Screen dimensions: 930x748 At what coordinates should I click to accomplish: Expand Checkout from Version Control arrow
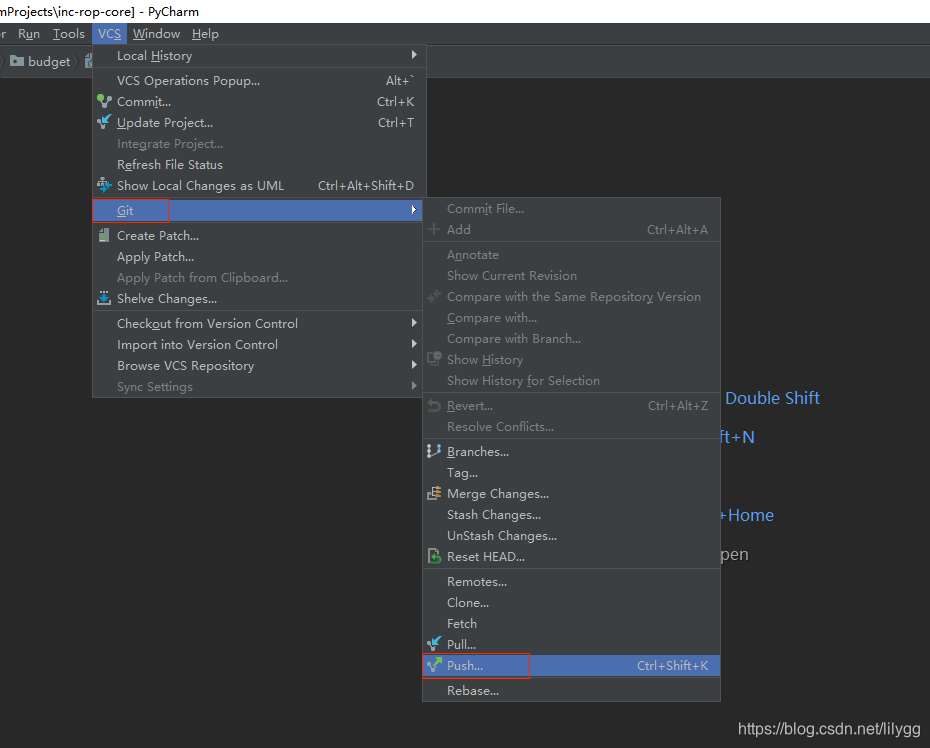(x=414, y=323)
